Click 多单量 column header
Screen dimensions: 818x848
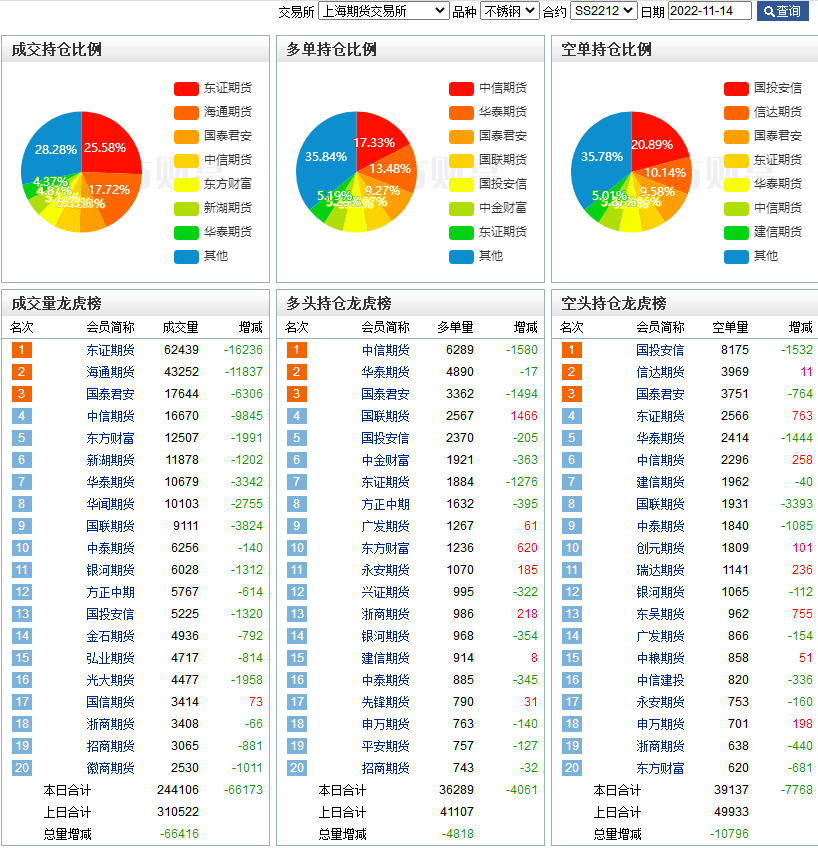[x=455, y=328]
